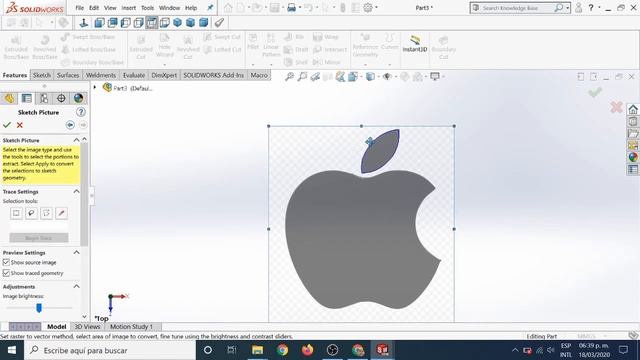Open search type dropdown arrow

coord(567,8)
